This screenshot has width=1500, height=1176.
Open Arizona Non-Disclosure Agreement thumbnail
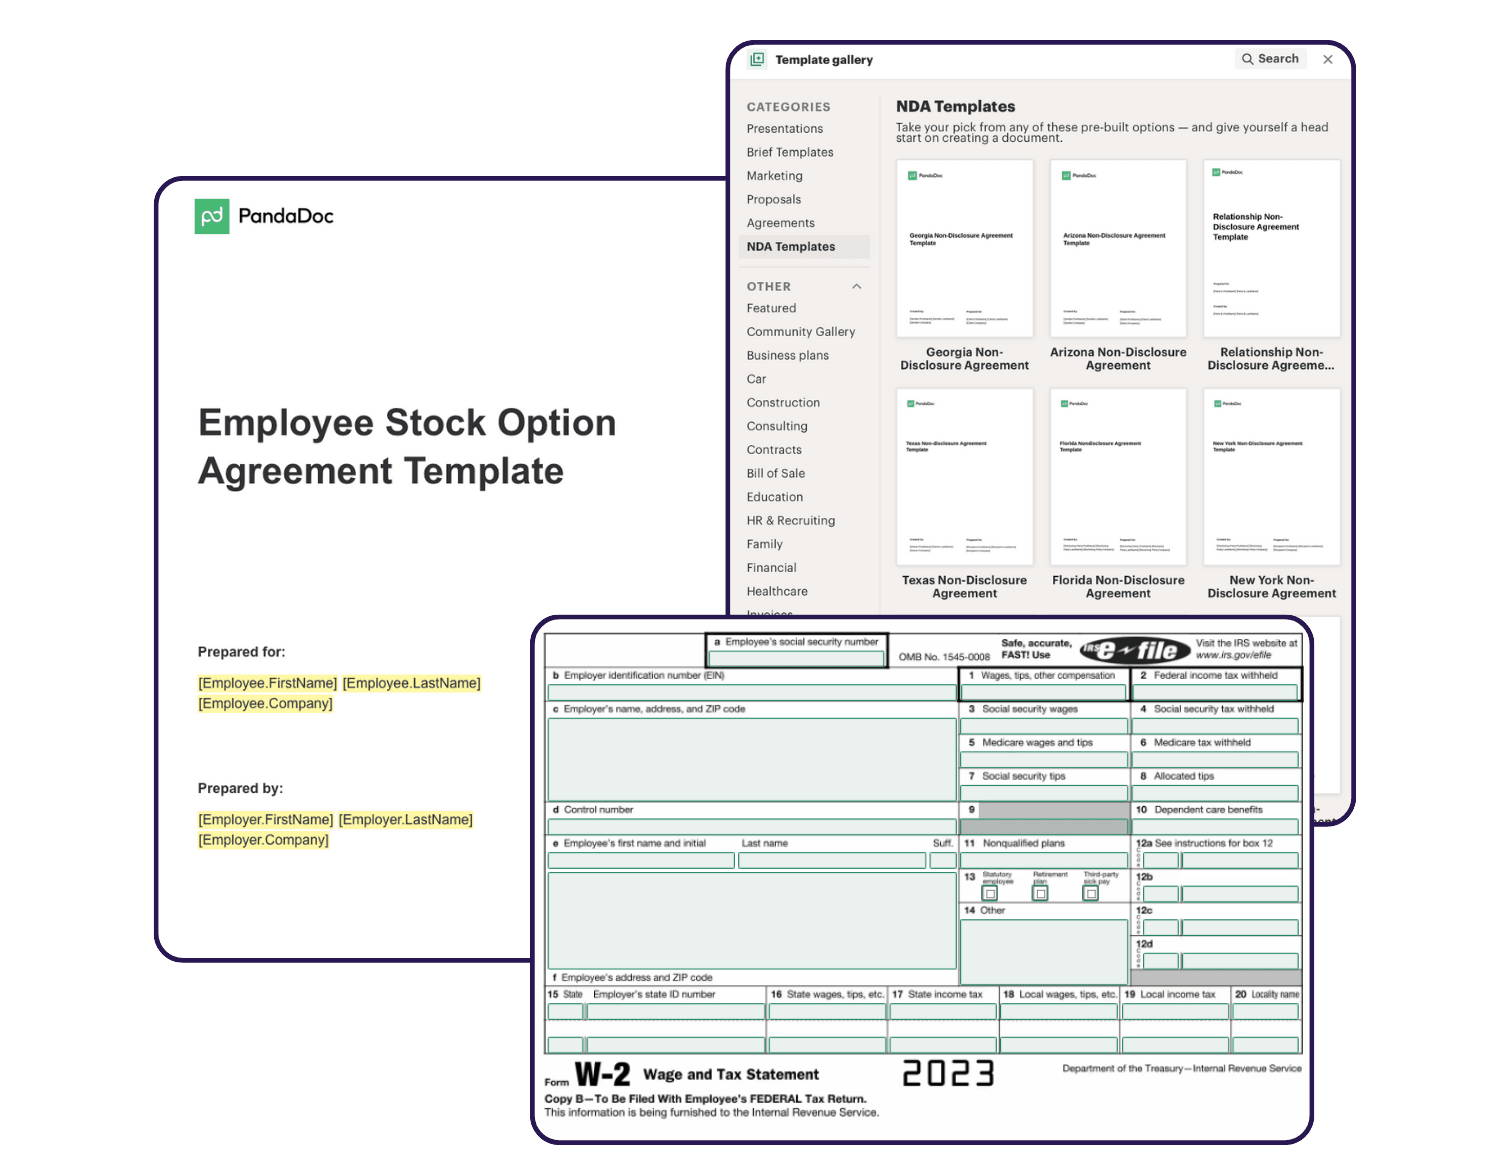(x=1118, y=248)
